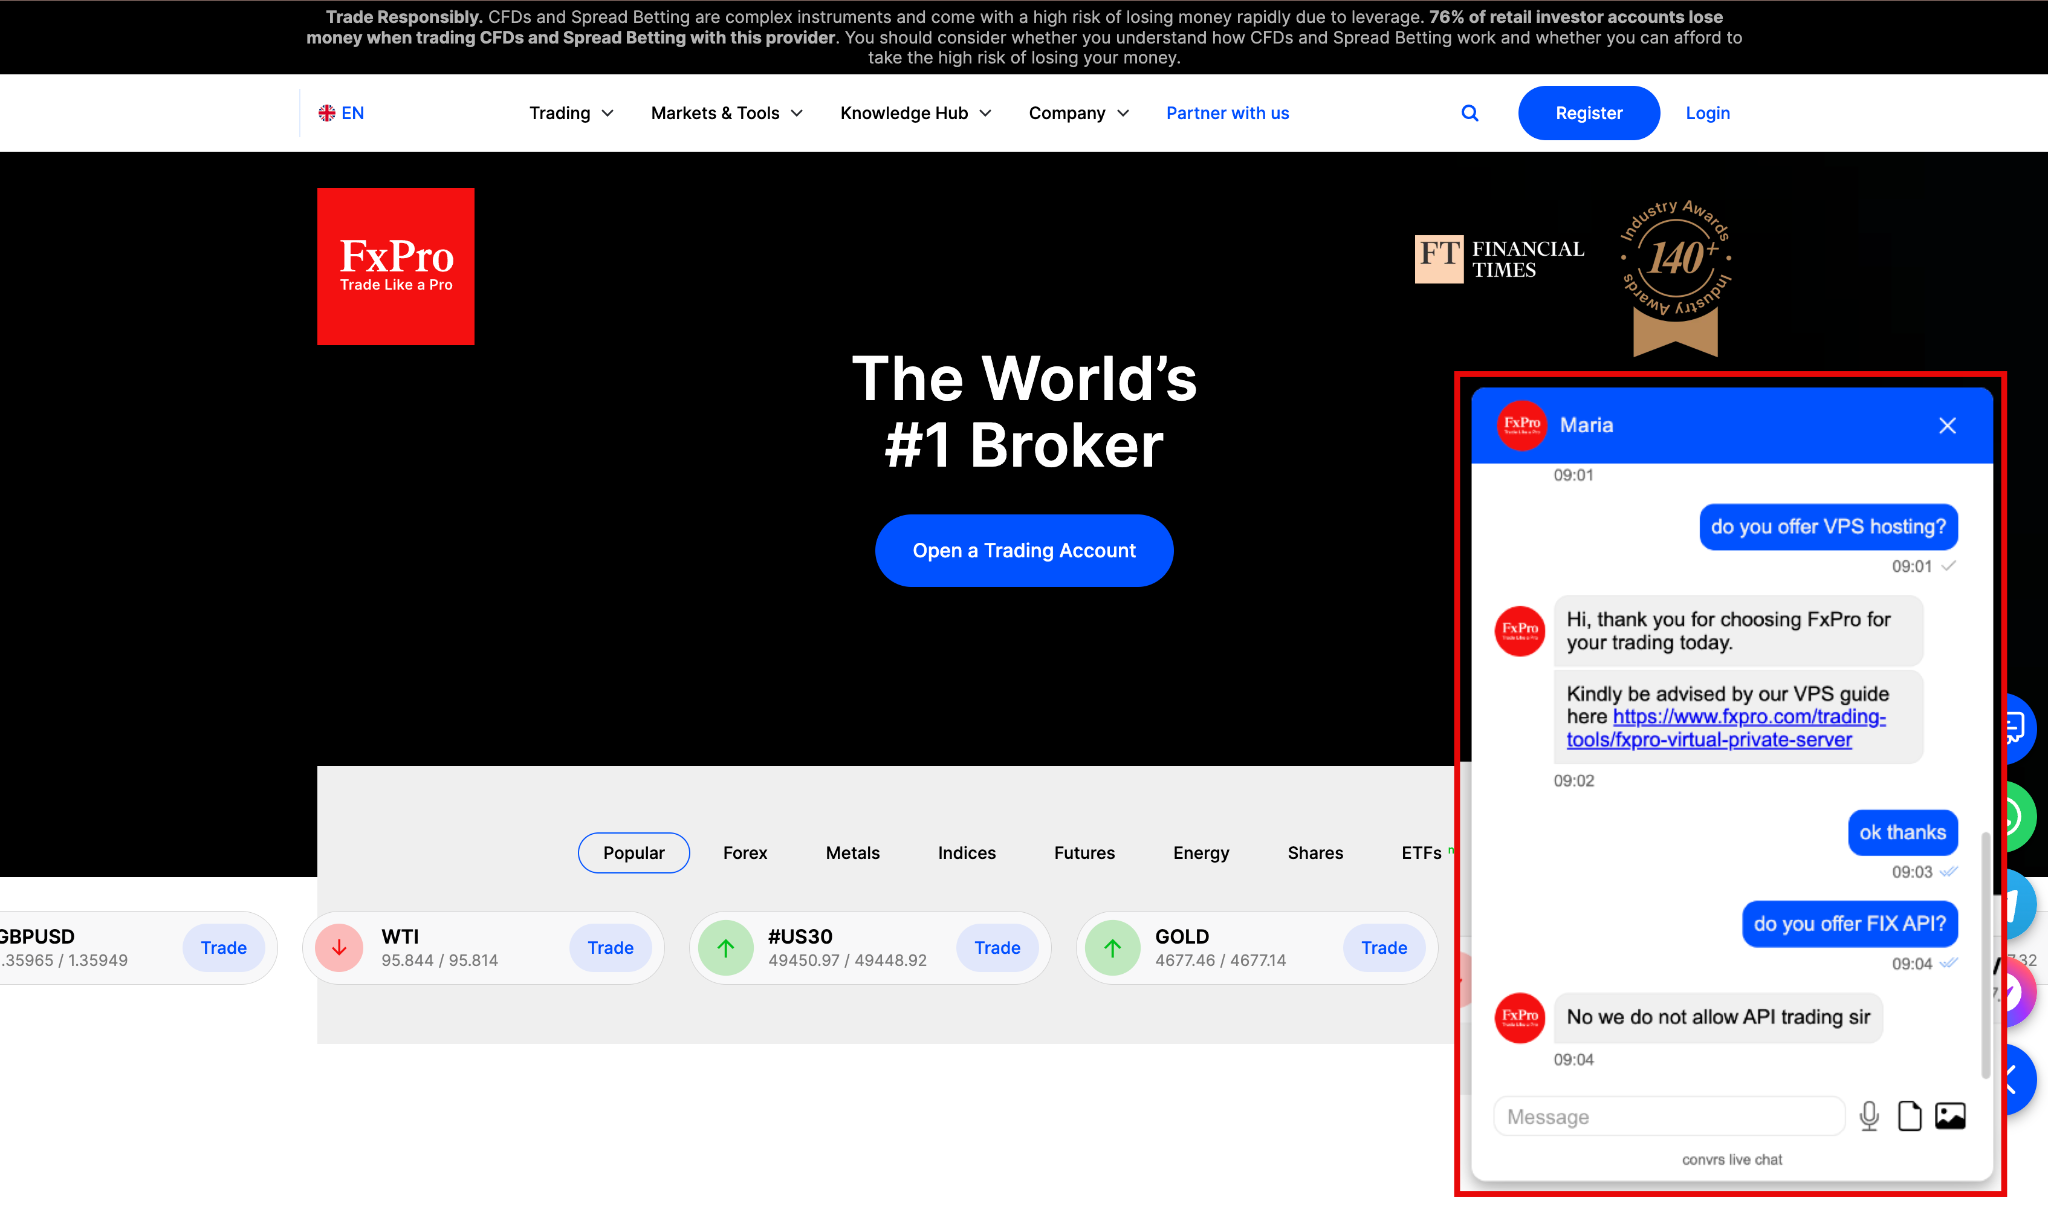Expand the Markets & Tools dropdown
Screen dimensions: 2048x1205
[727, 113]
